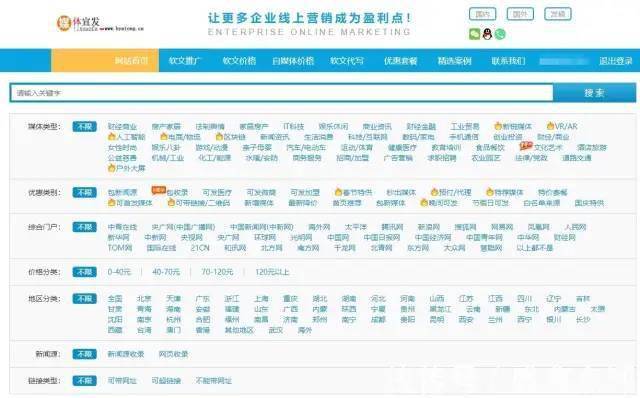Filter by 机械/工业 media type
Viewport: 640px width, 398px height.
pos(168,158)
